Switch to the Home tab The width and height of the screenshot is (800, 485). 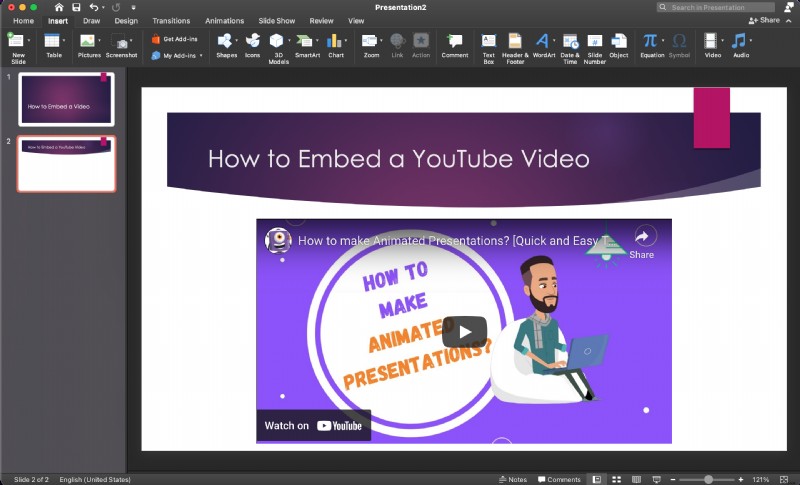[x=23, y=21]
